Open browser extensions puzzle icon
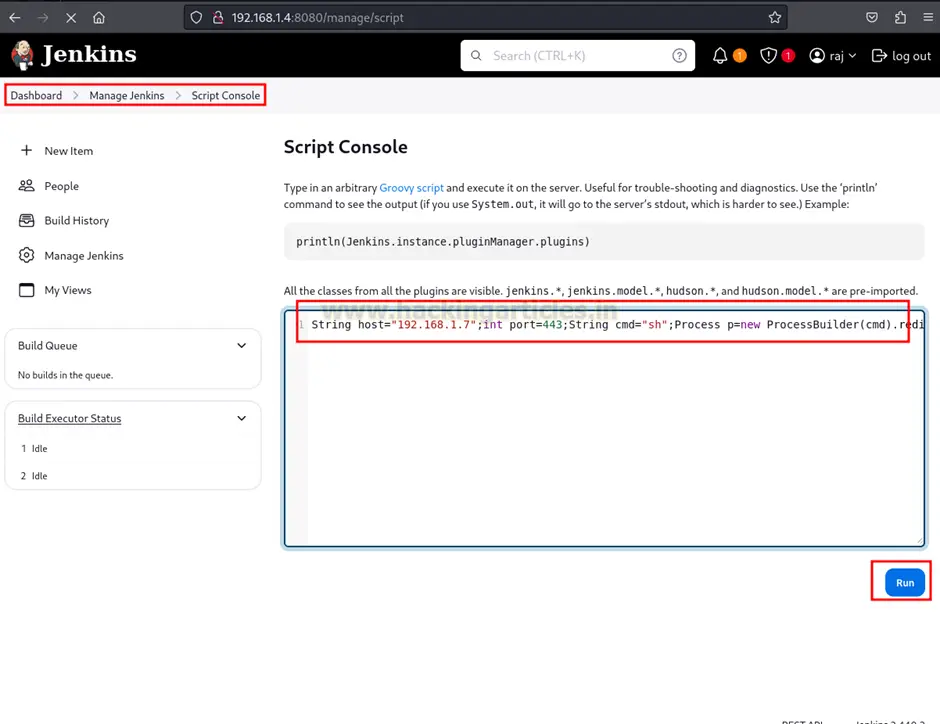Viewport: 940px width, 724px height. coord(900,17)
